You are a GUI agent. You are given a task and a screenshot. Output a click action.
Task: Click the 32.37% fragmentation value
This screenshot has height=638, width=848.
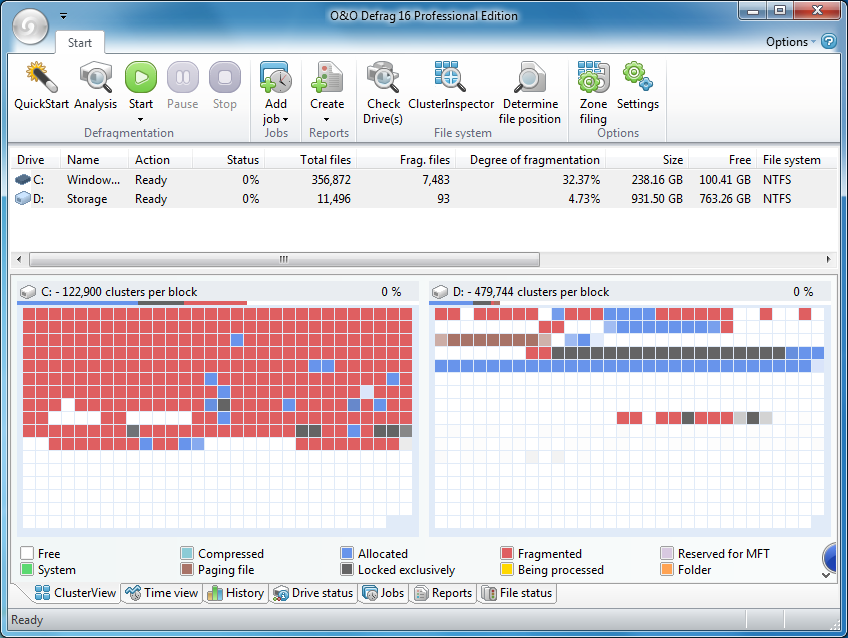click(x=581, y=180)
